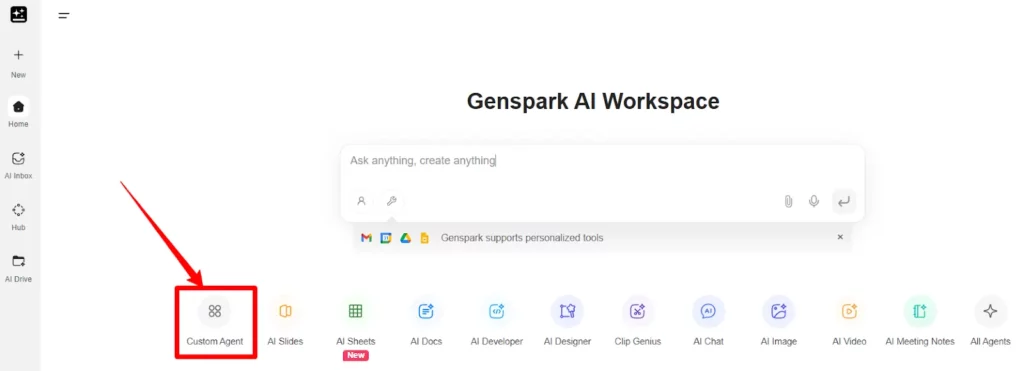Click the Genspark logo icon
Image resolution: width=1024 pixels, height=371 pixels.
tap(18, 14)
